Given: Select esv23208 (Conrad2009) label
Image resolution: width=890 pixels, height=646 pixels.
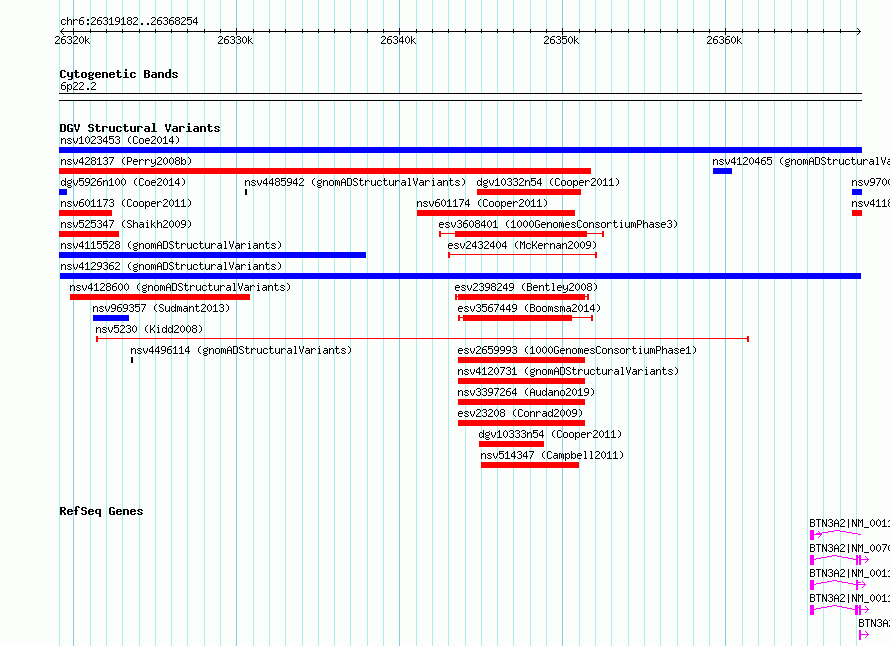Looking at the screenshot, I should [520, 413].
